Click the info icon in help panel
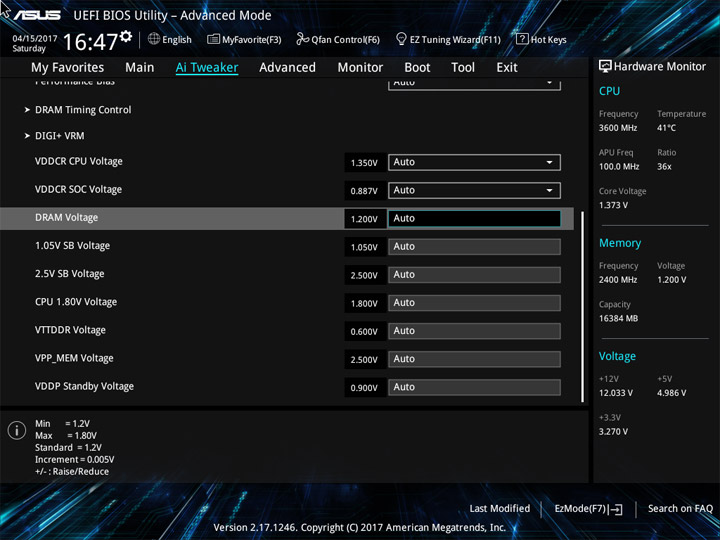This screenshot has height=540, width=720. 17,431
